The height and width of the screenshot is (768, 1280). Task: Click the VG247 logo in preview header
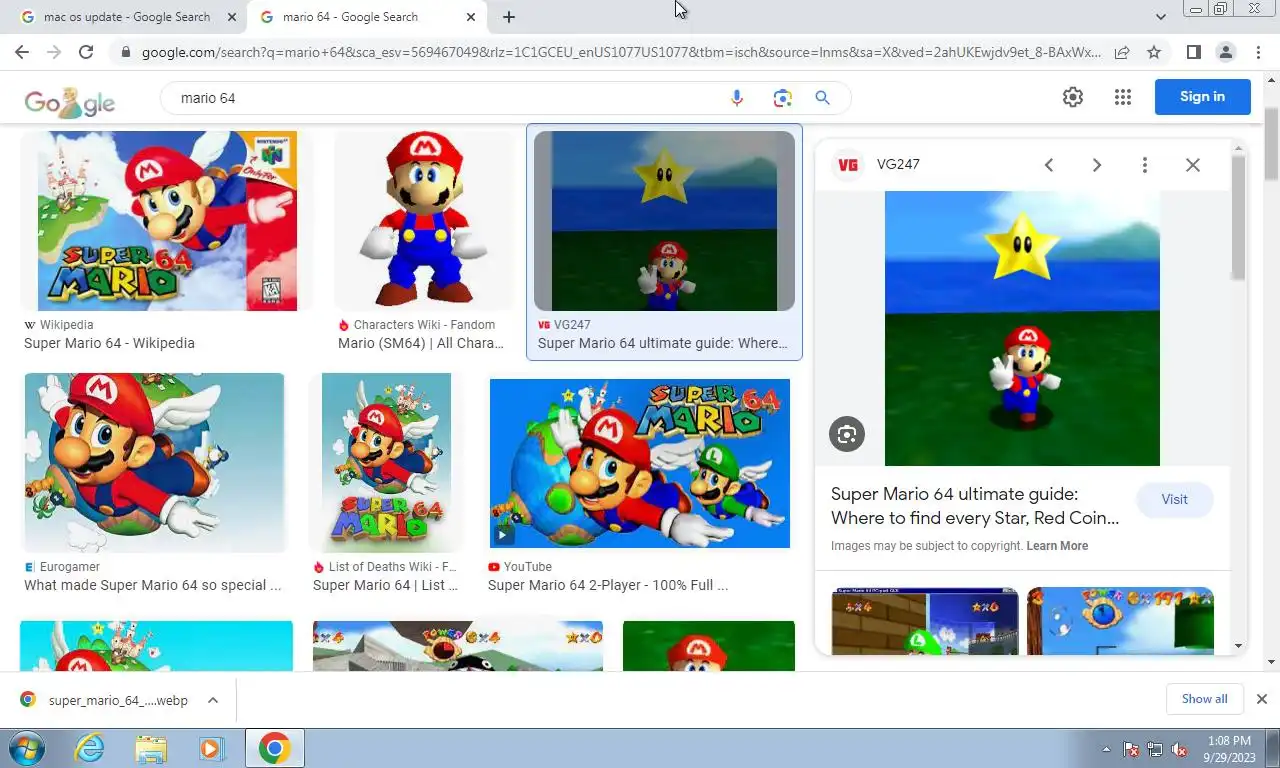click(x=849, y=164)
